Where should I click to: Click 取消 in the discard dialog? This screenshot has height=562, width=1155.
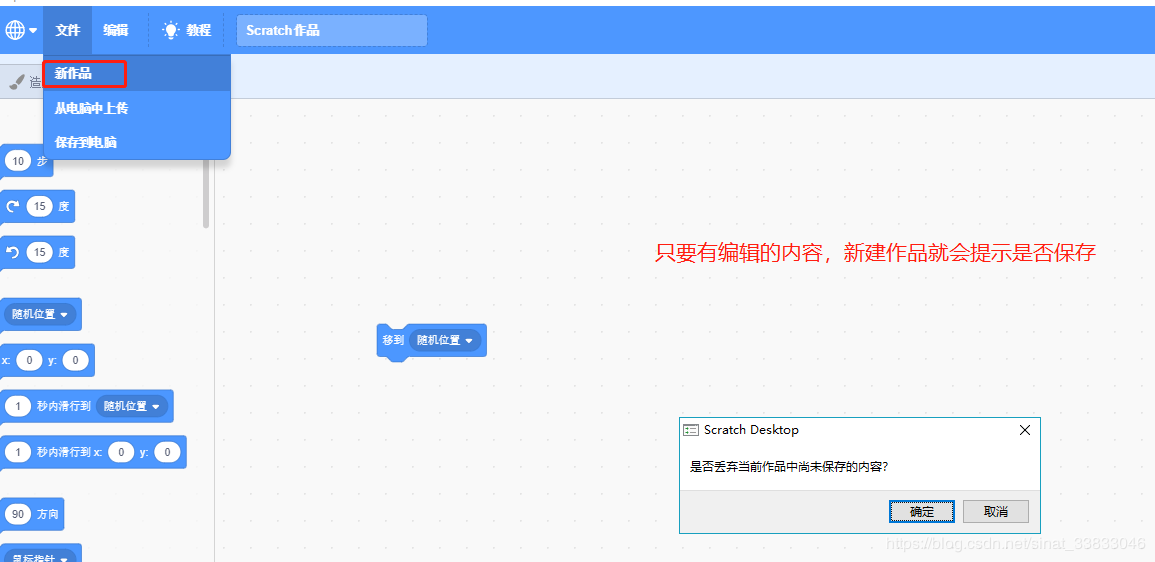tap(996, 511)
